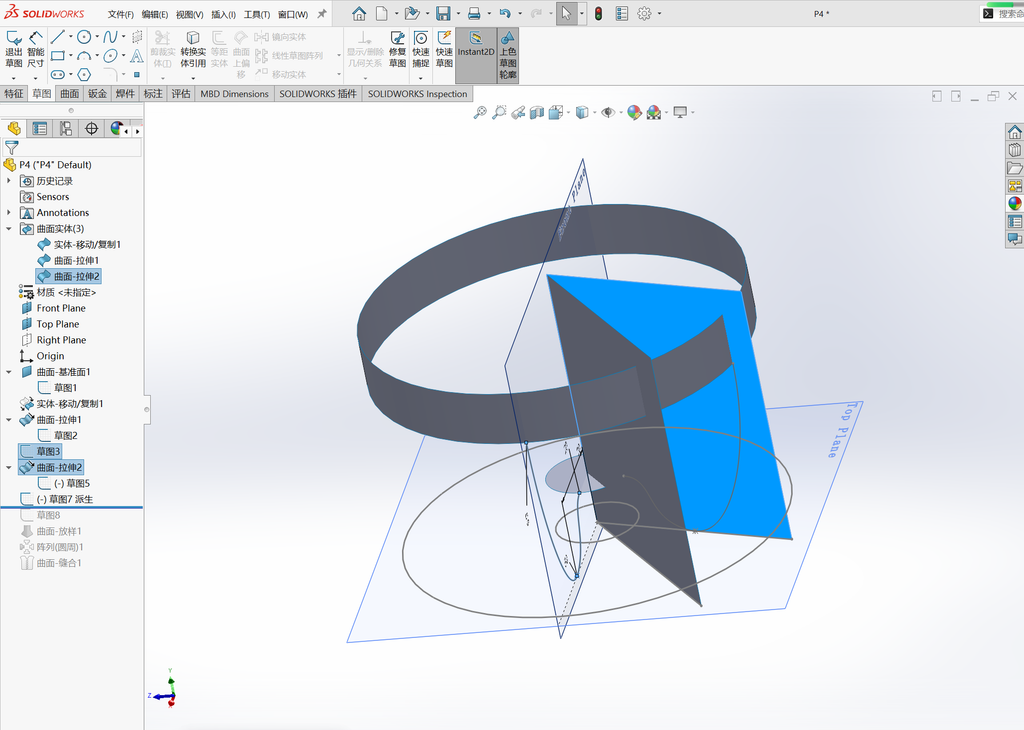The image size is (1024, 730).
Task: Open the Section View tool
Action: [x=537, y=112]
